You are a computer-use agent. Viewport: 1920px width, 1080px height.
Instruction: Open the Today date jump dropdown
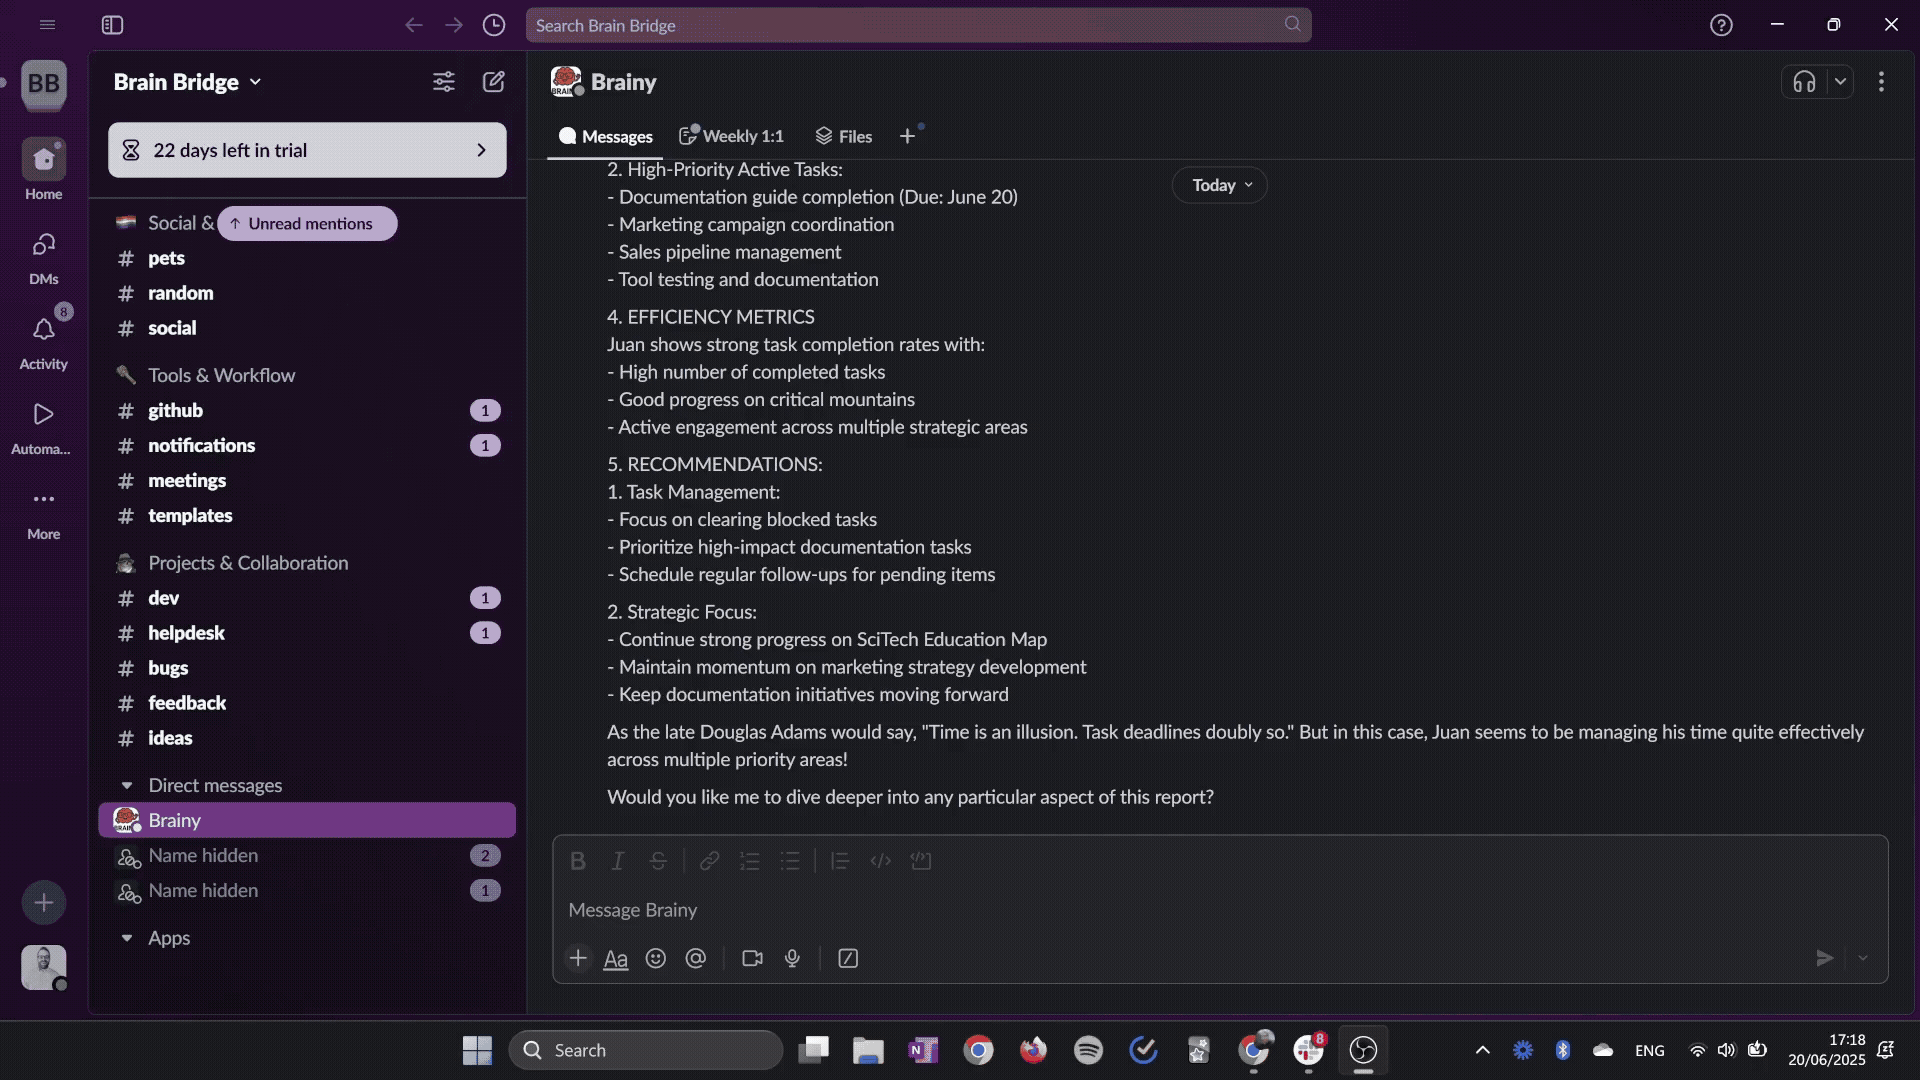tap(1220, 185)
